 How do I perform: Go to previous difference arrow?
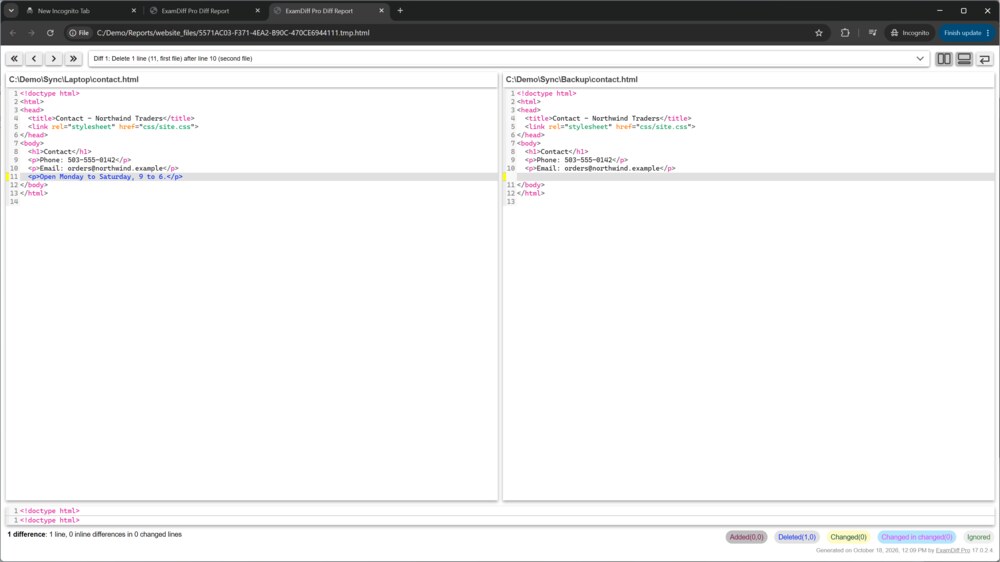[34, 59]
